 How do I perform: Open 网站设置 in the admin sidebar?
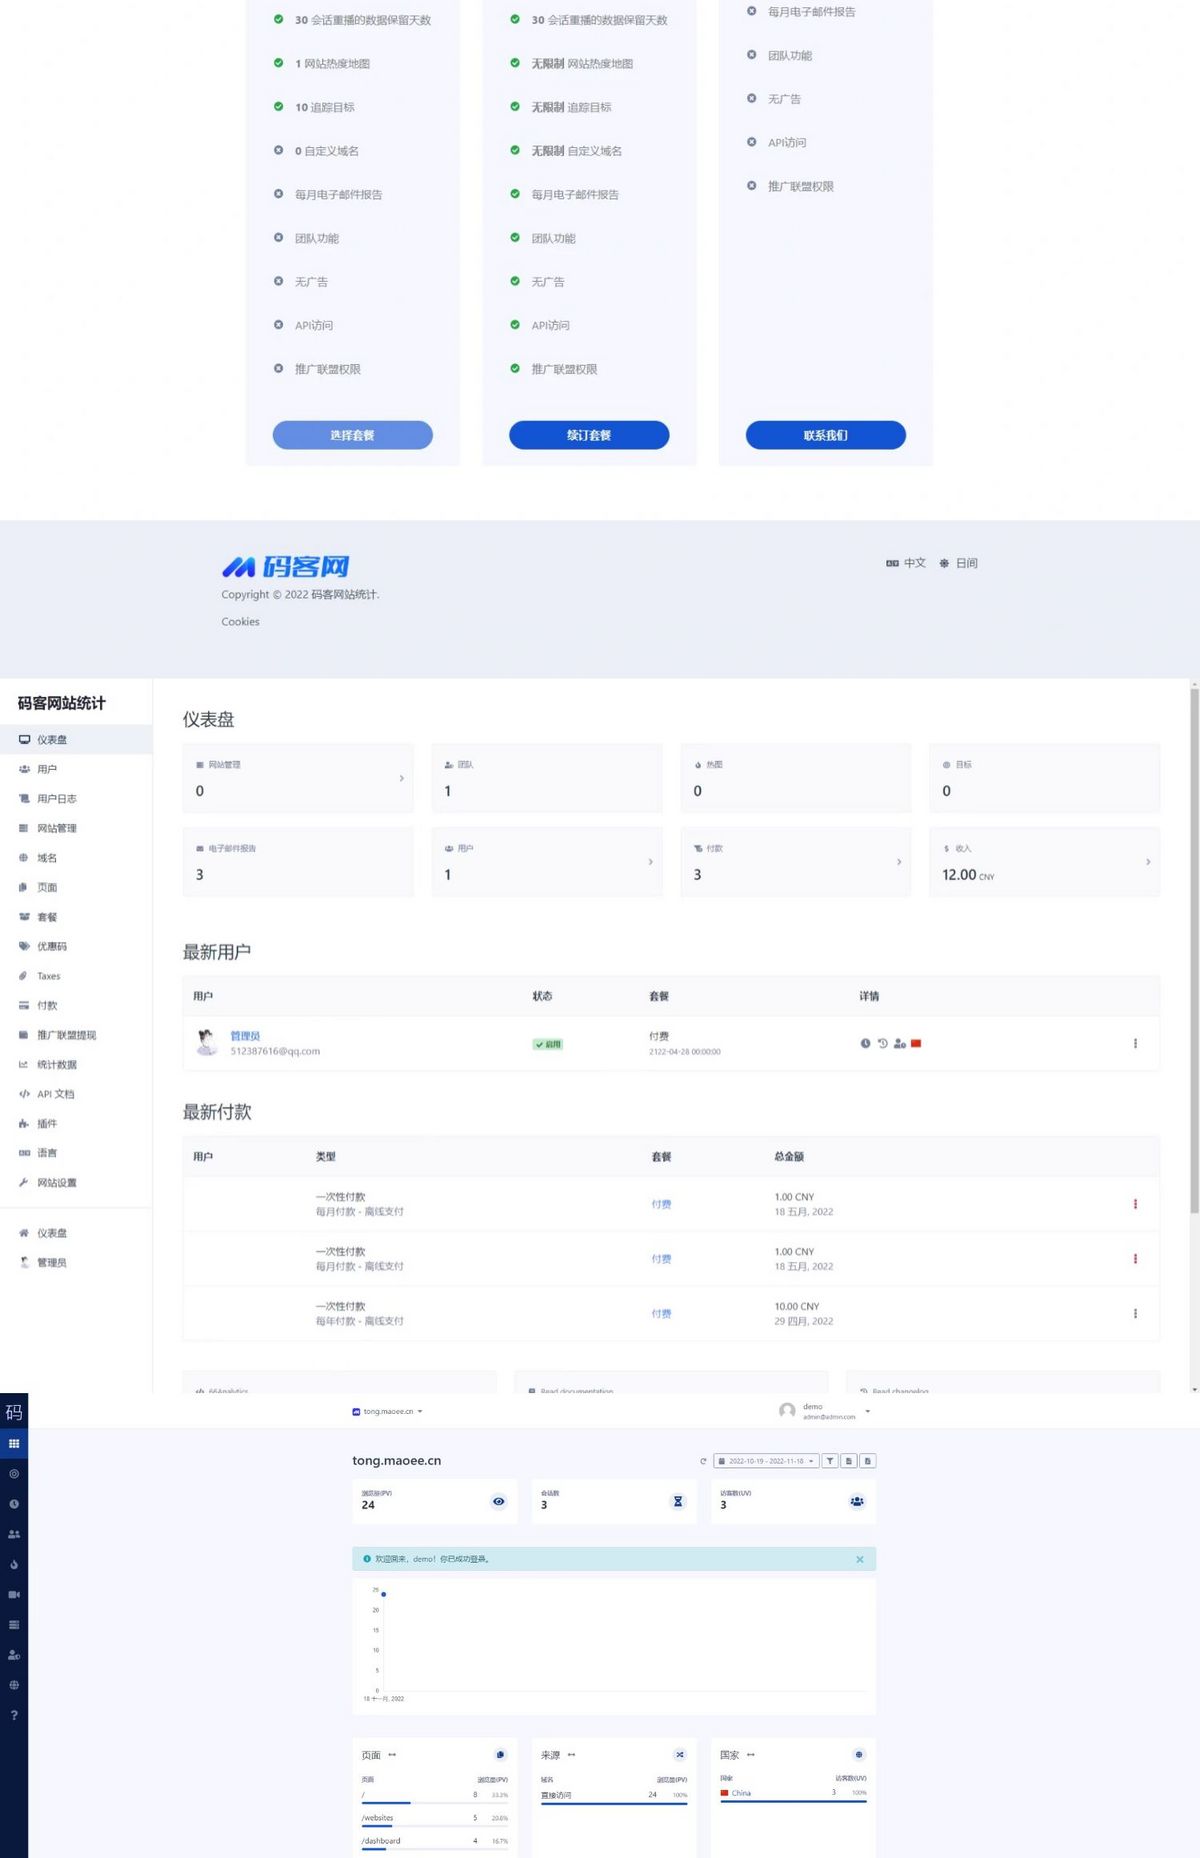point(76,1183)
